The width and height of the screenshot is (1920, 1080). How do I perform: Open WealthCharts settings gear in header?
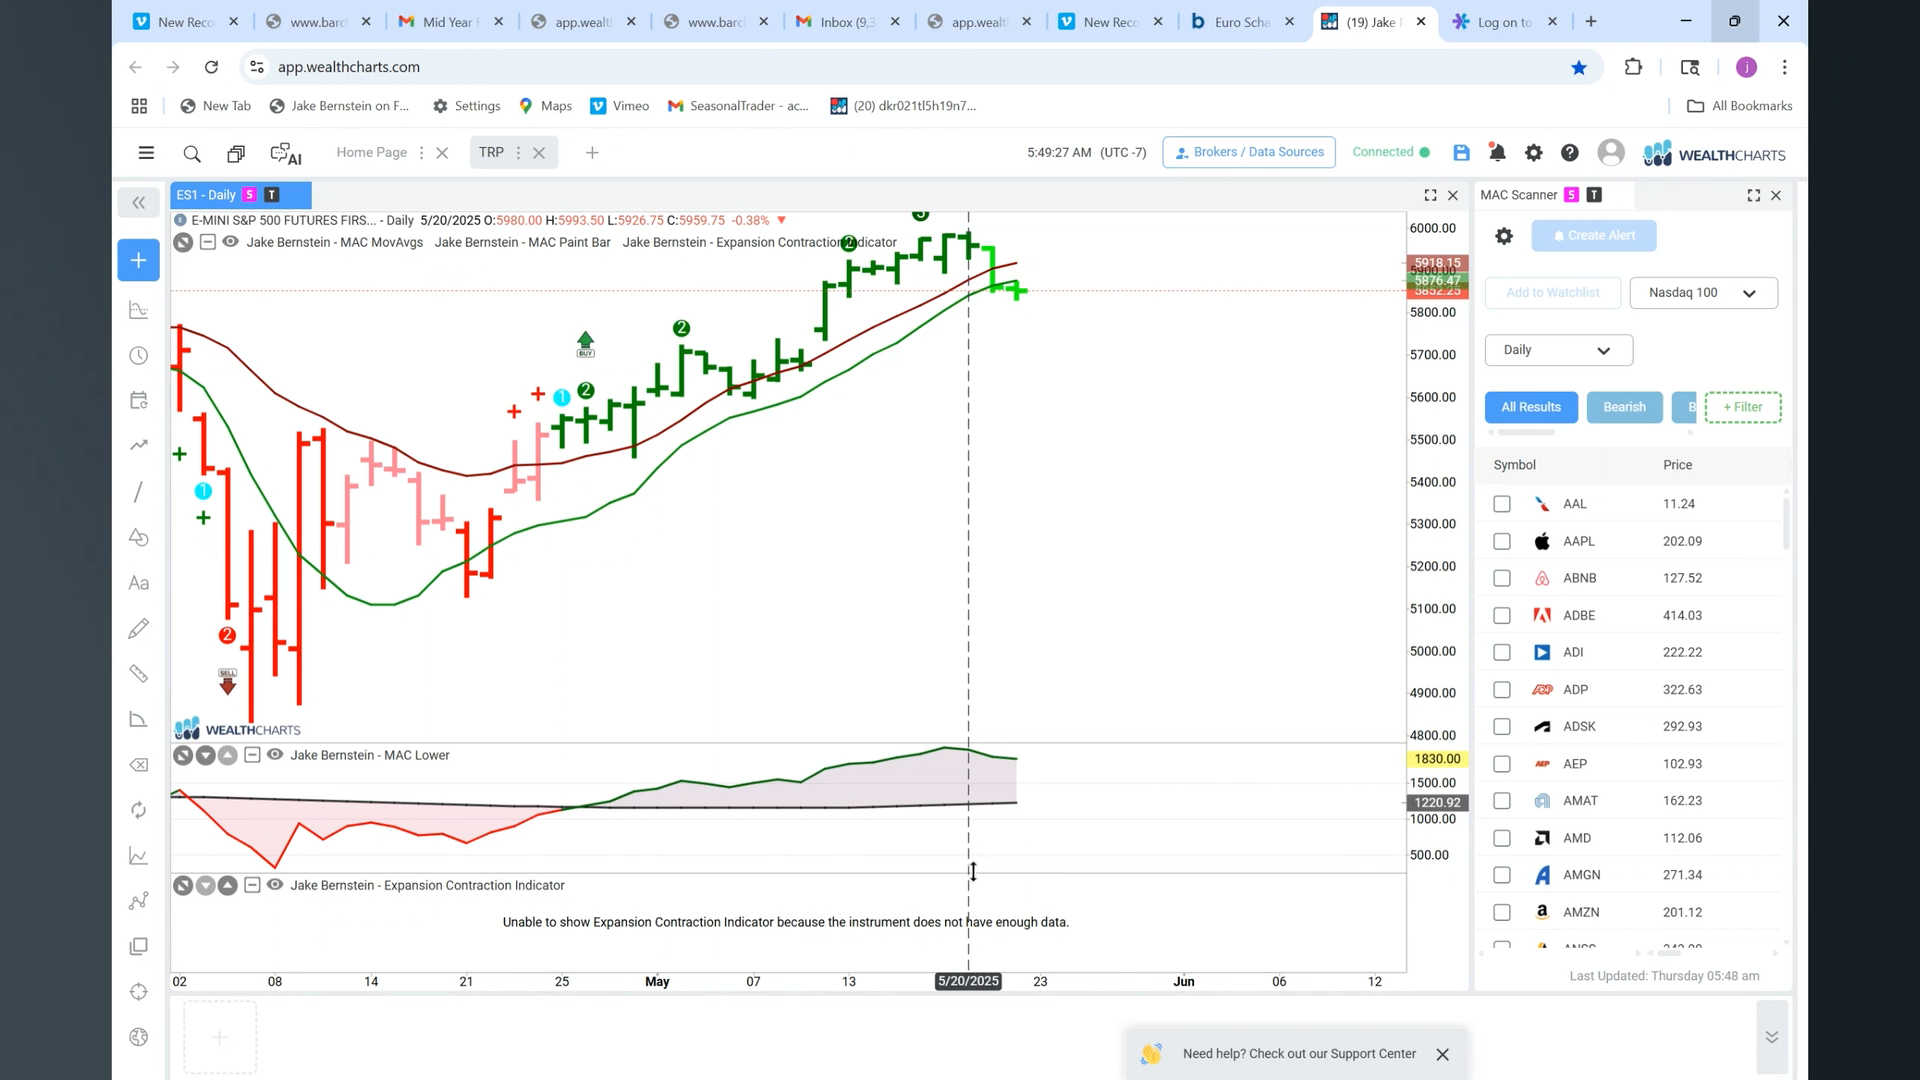click(1533, 152)
